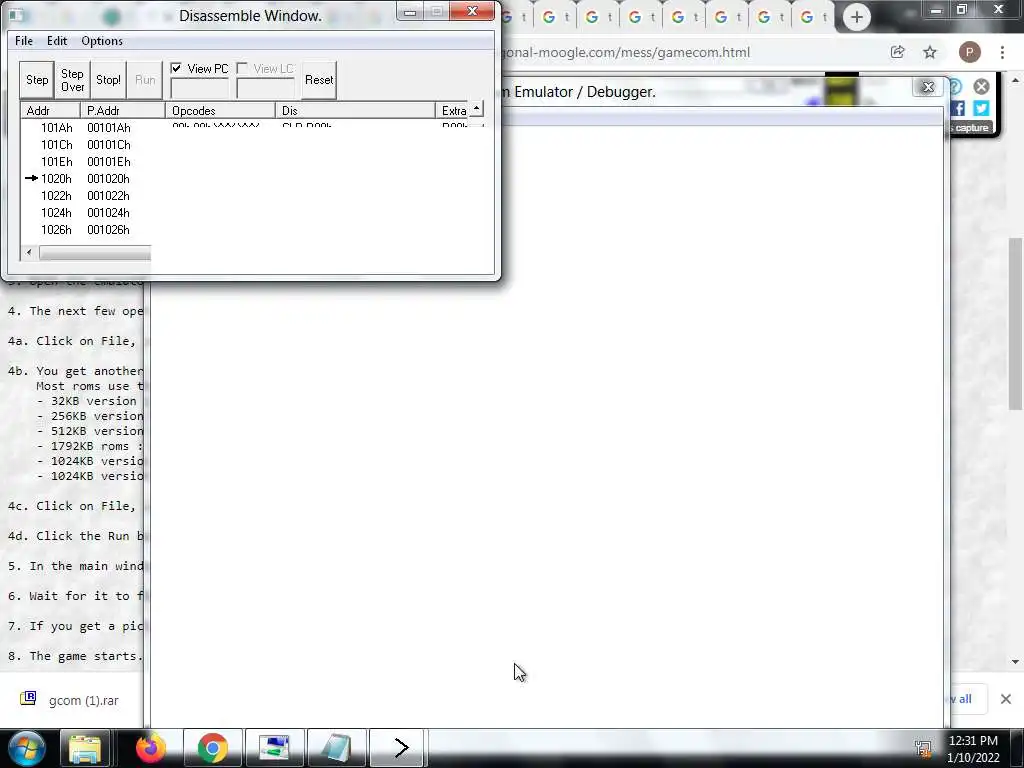Open the notepad taskbar app
This screenshot has width=1024, height=768.
336,748
